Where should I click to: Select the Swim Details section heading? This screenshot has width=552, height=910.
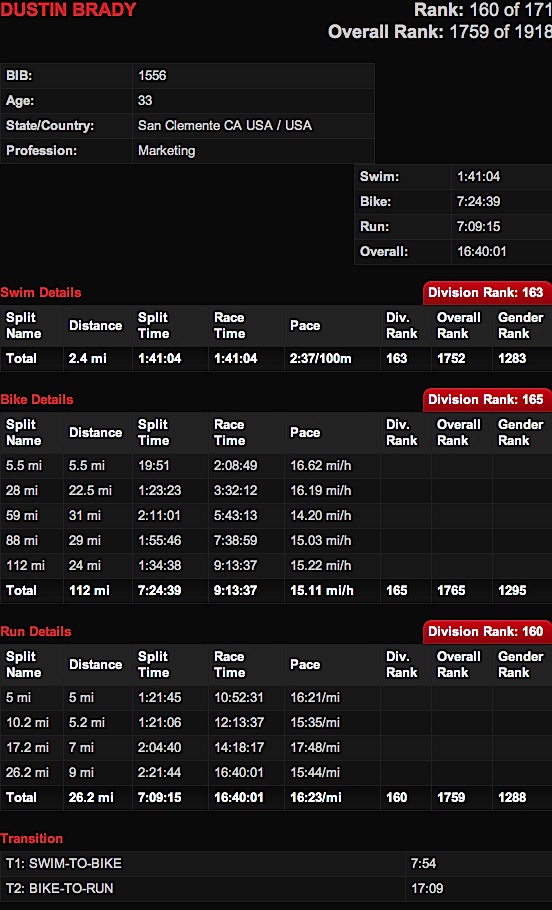(41, 292)
